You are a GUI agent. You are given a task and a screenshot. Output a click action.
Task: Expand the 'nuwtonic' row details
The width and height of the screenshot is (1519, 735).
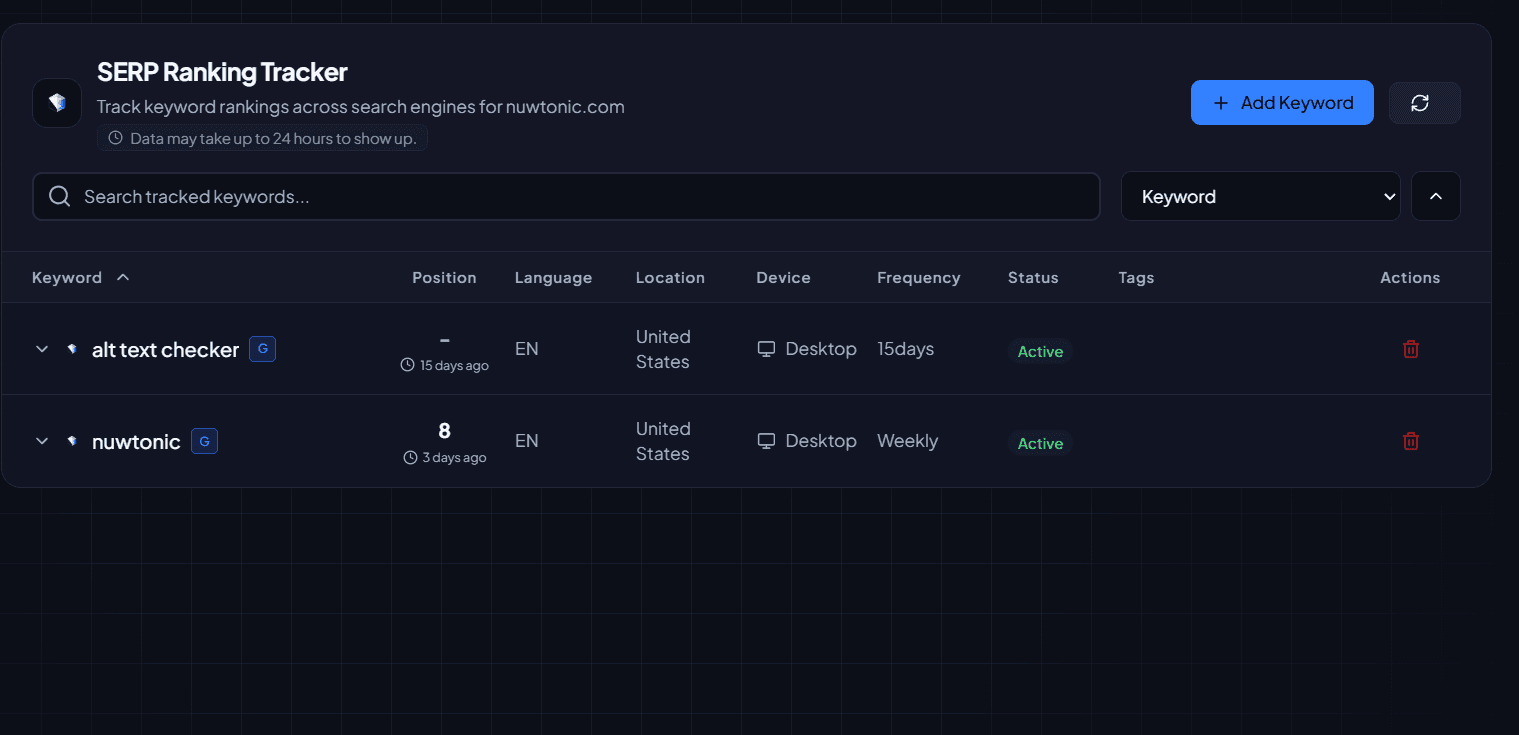click(42, 440)
